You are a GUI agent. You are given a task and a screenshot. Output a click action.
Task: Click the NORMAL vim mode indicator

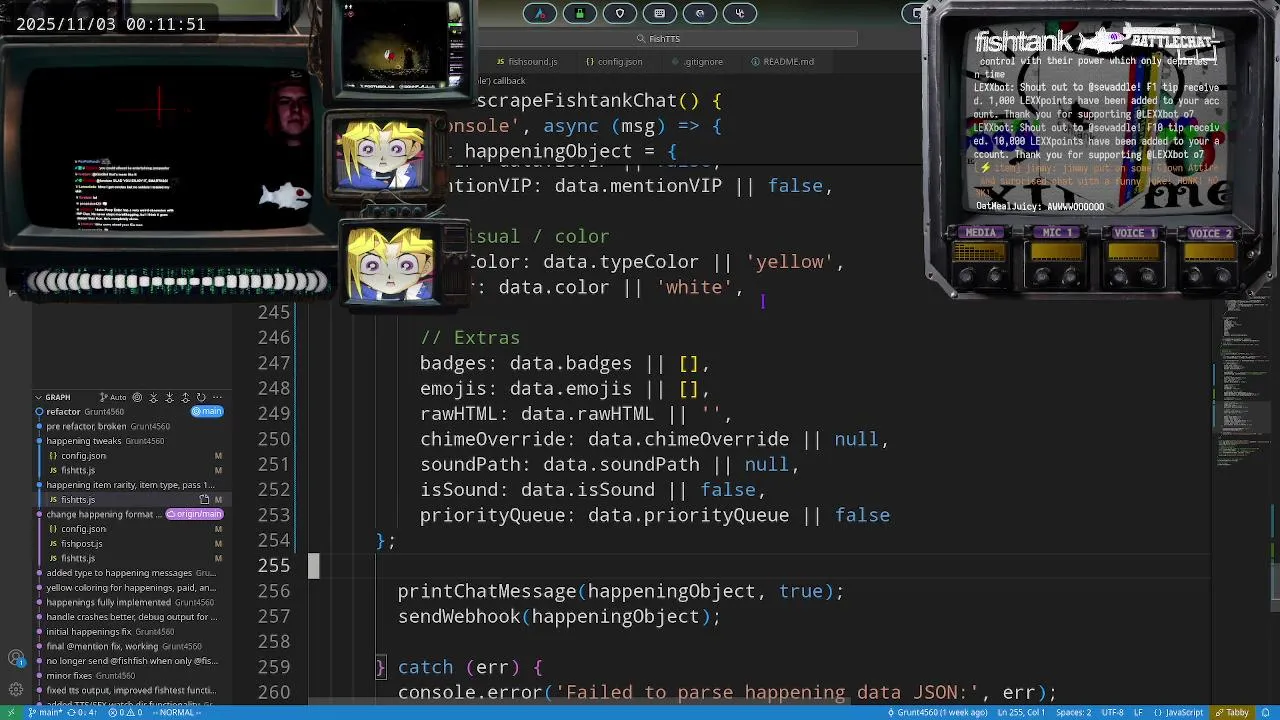[x=177, y=712]
